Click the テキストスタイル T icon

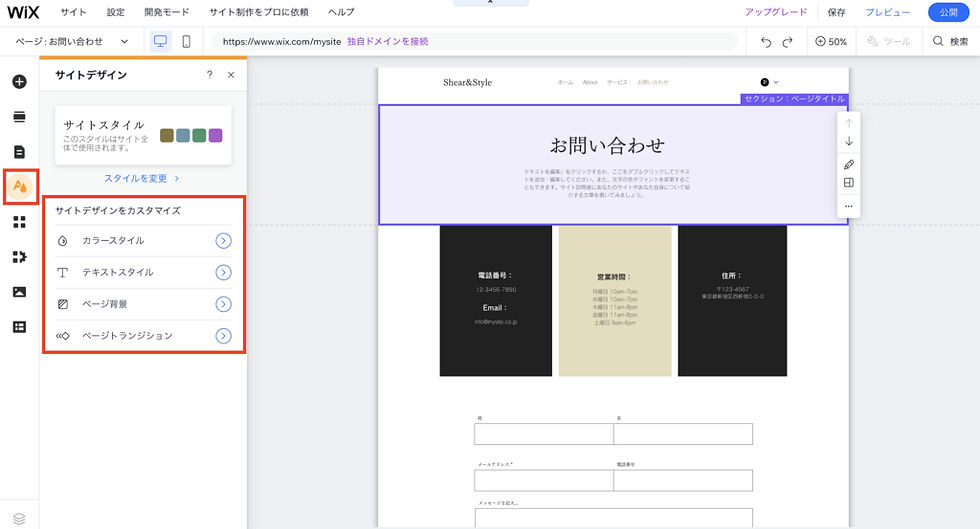click(x=62, y=273)
